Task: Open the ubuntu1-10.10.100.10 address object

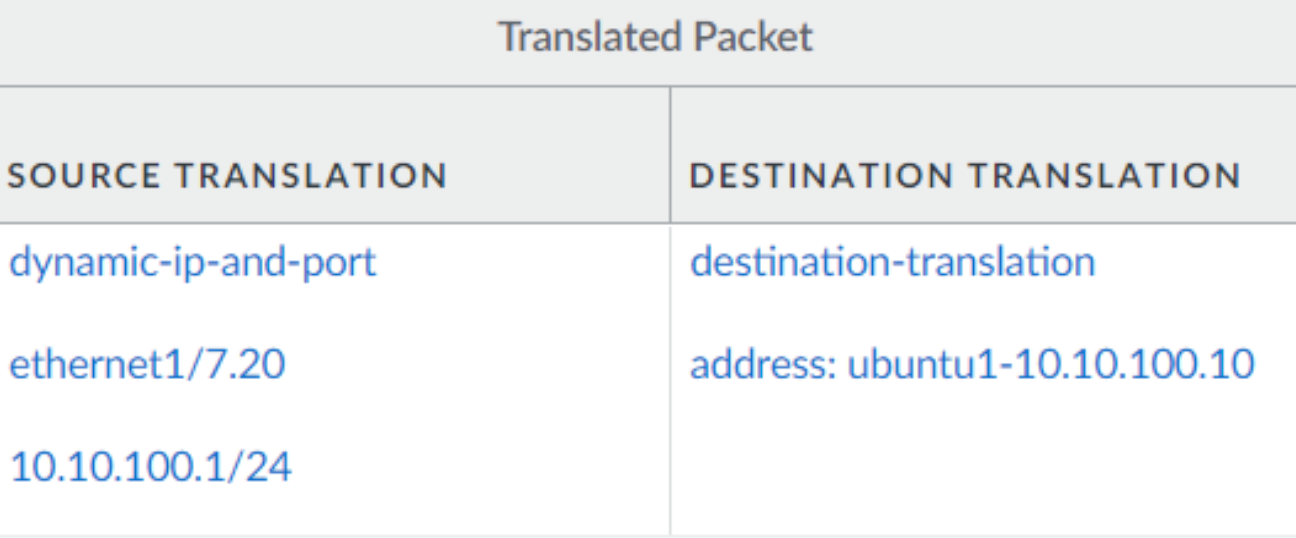Action: pyautogui.click(x=1050, y=364)
